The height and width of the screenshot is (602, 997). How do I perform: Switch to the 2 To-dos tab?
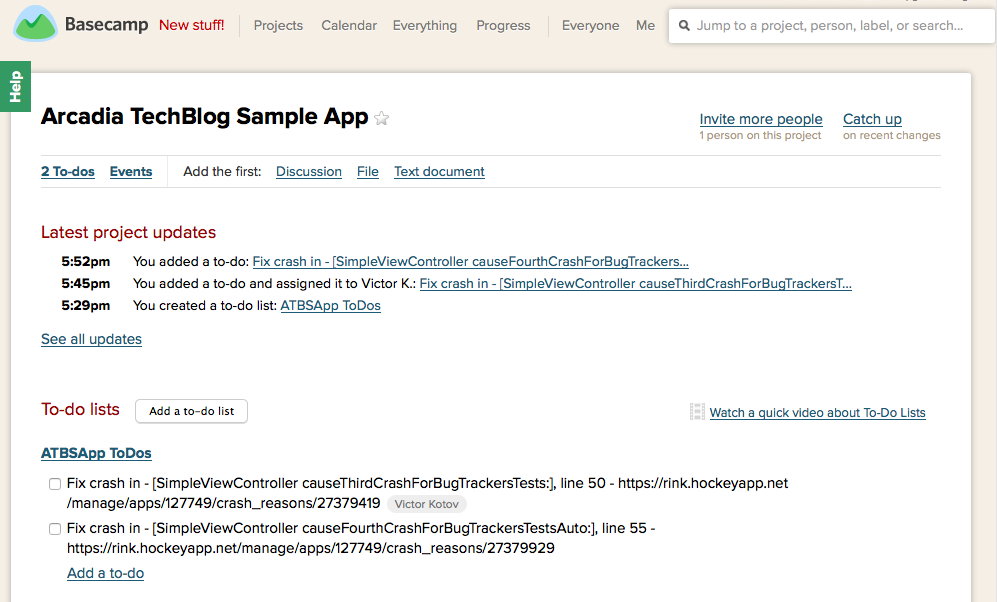coord(68,172)
